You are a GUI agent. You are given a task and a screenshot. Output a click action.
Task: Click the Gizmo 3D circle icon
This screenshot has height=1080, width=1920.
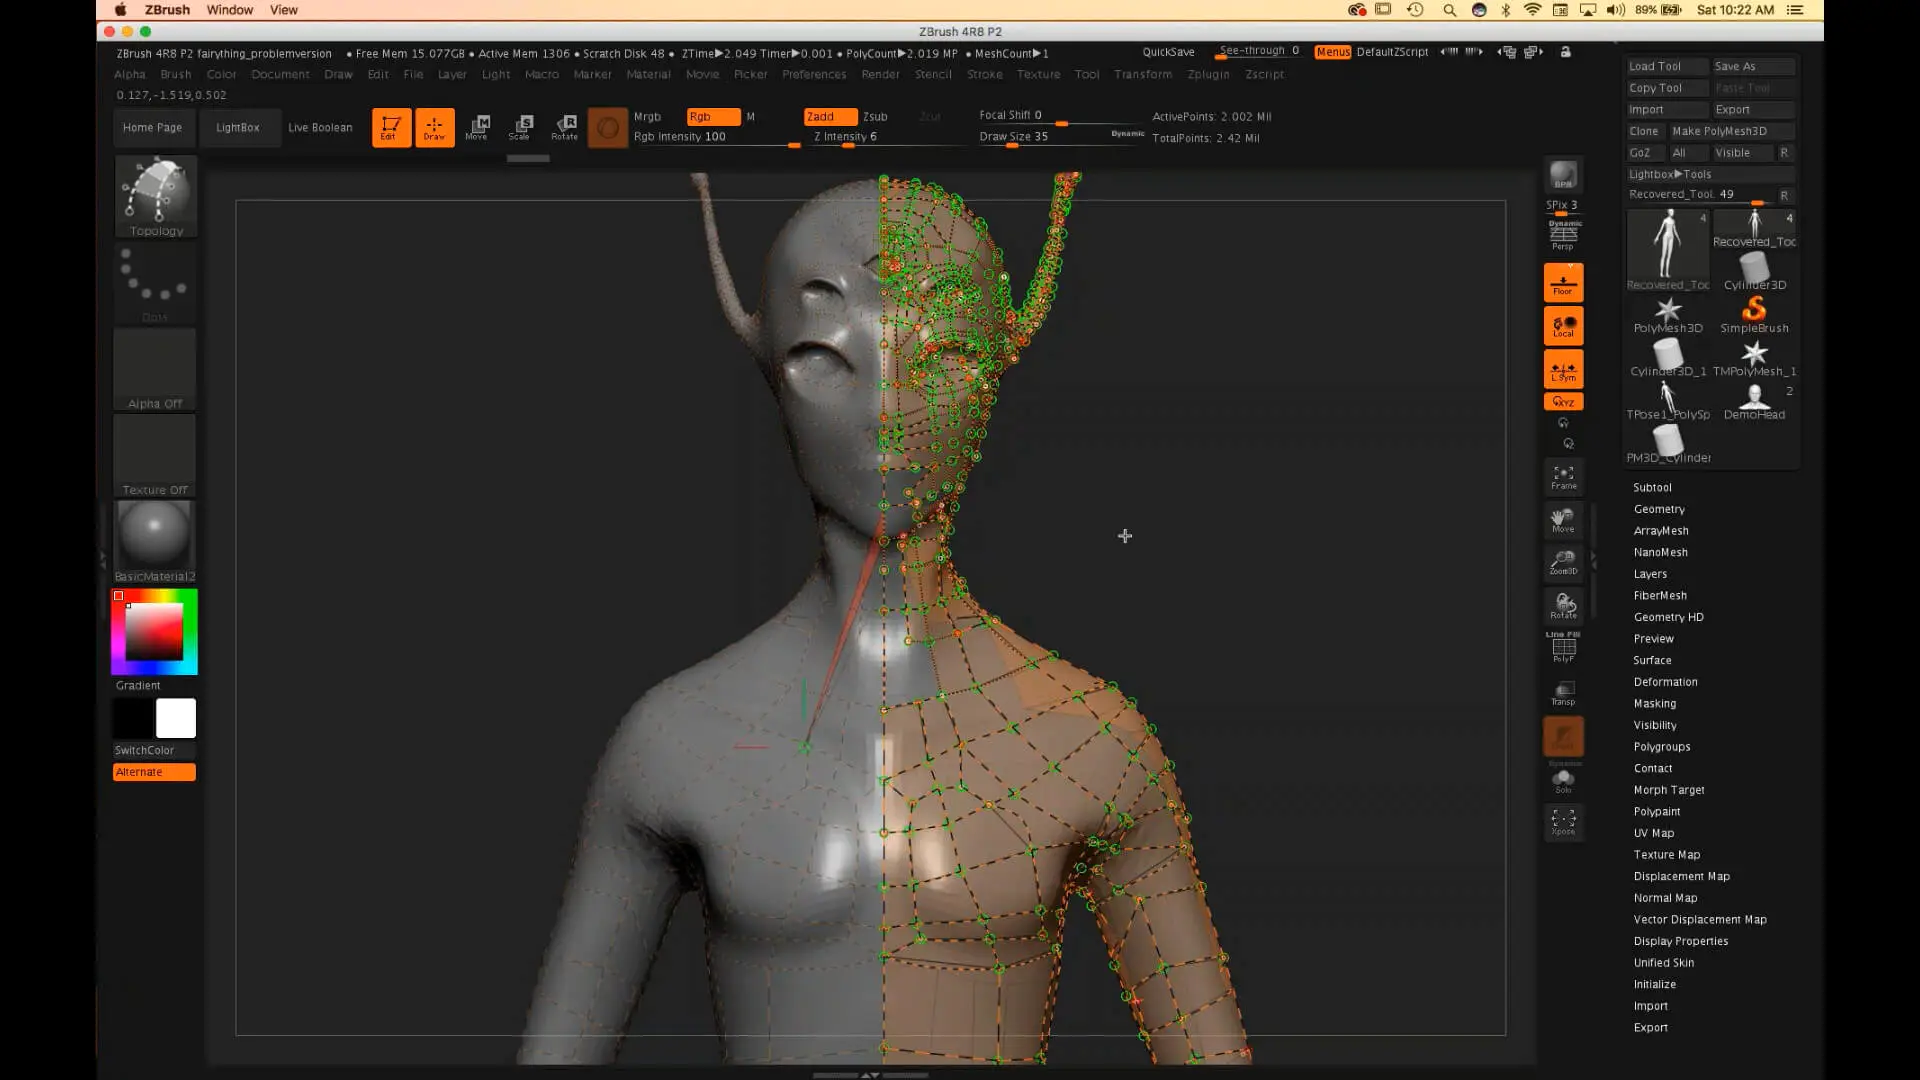607,128
